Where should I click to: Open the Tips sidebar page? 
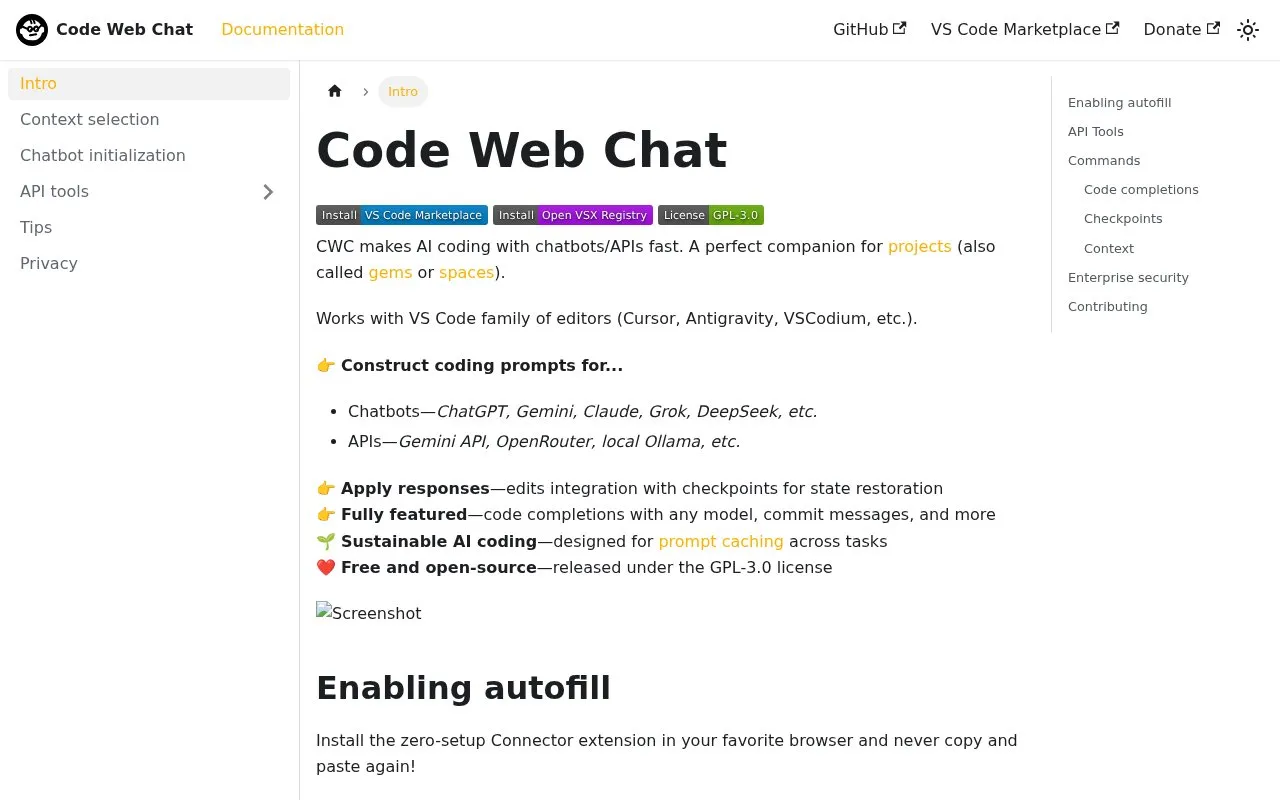tap(149, 228)
